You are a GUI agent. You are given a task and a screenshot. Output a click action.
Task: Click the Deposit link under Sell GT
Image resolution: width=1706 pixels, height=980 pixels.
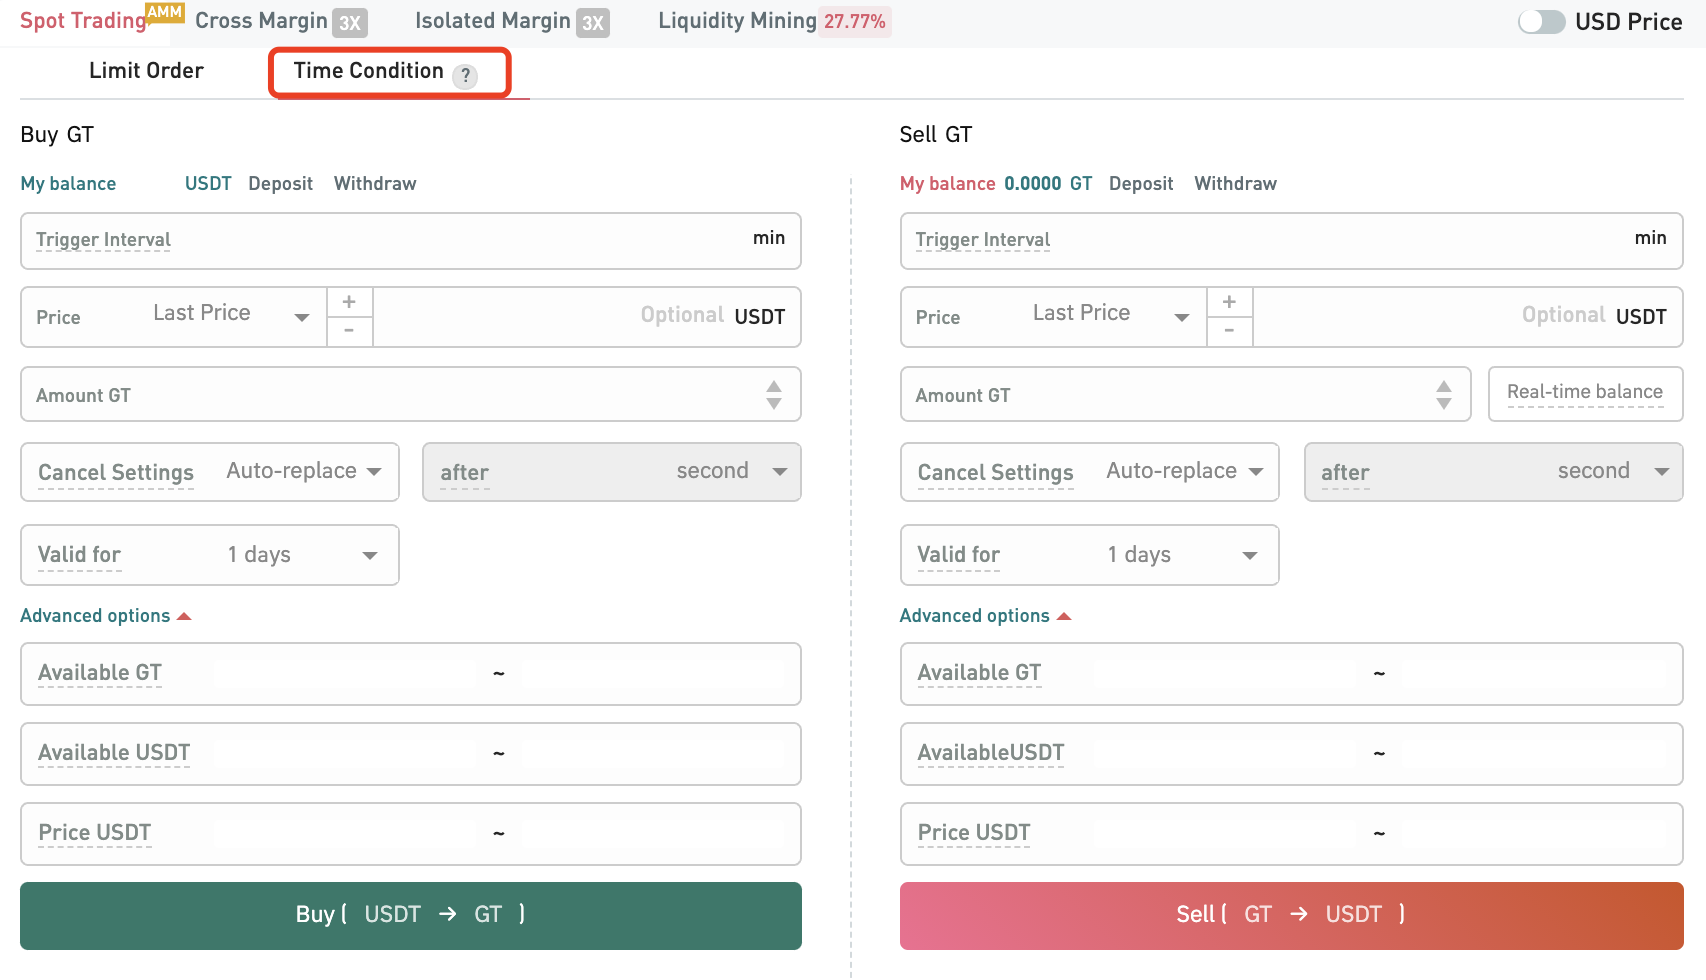pos(1140,184)
